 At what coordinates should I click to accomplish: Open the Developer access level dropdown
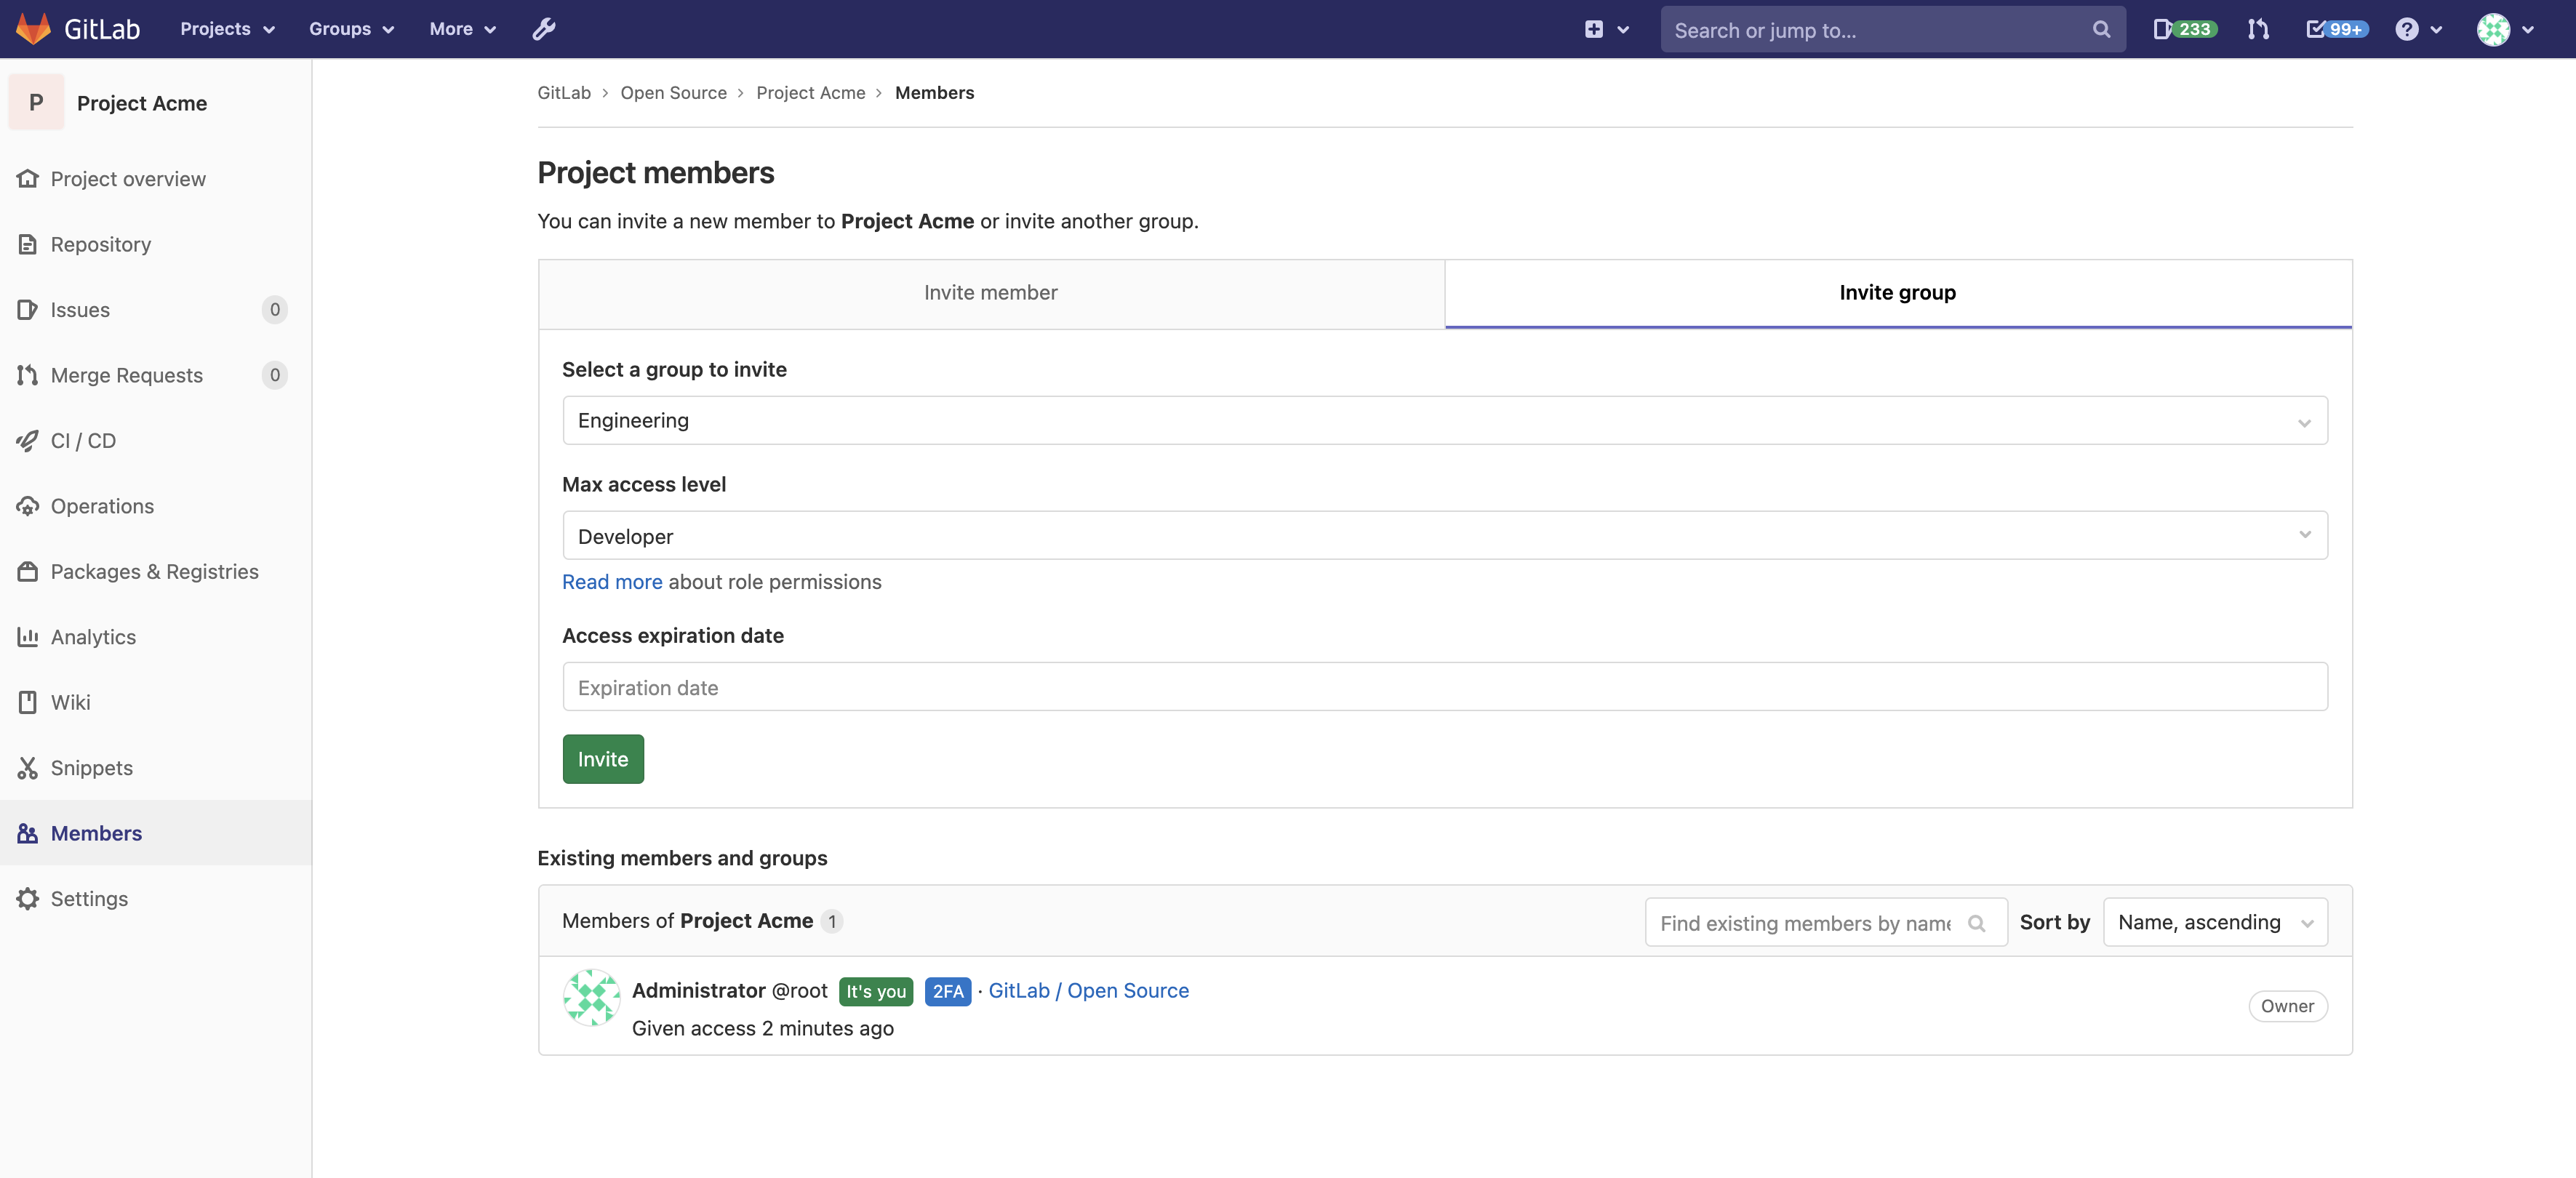tap(1444, 536)
